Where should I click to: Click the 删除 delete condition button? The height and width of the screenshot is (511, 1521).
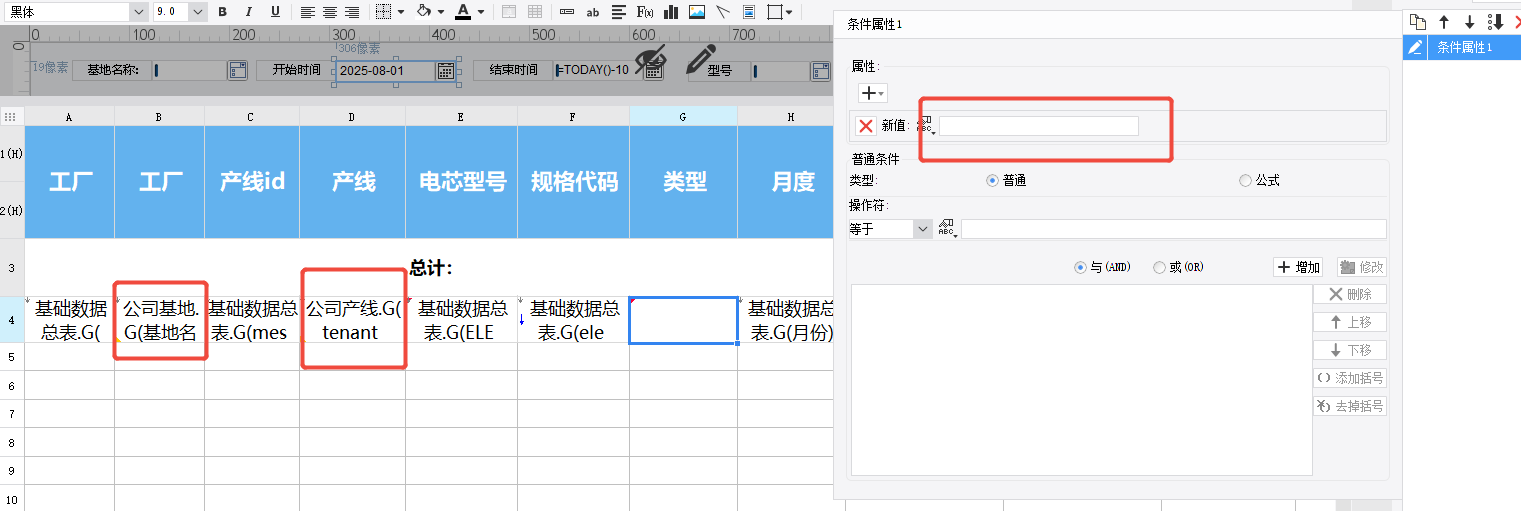[x=1350, y=294]
